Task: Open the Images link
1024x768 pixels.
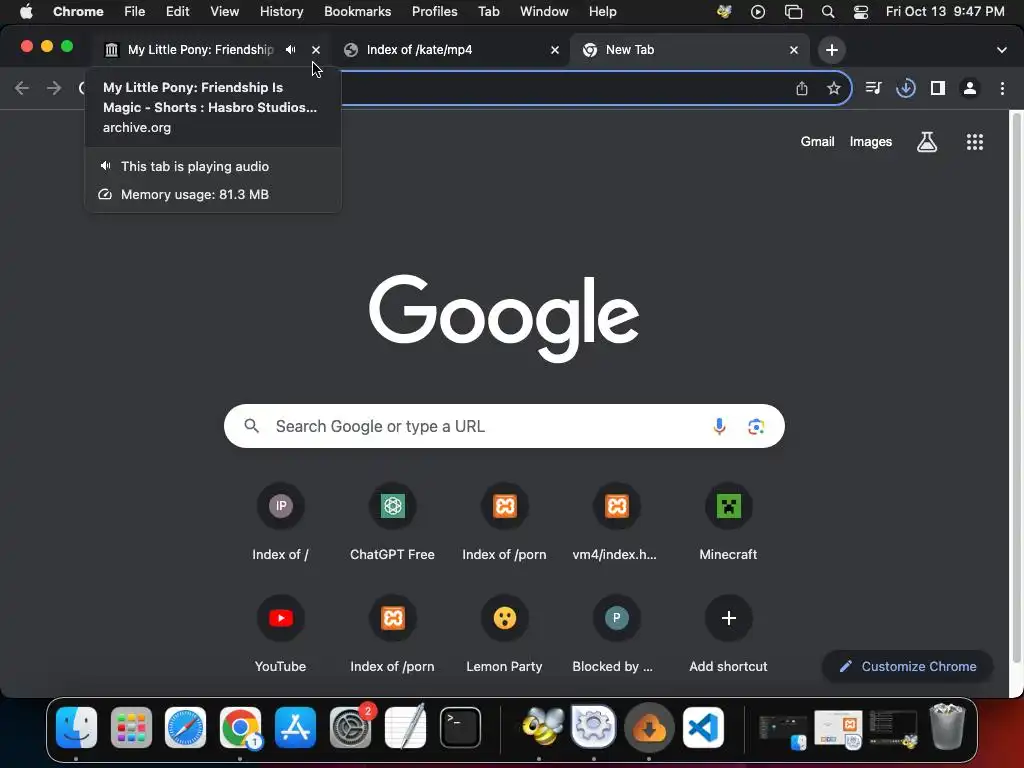Action: pyautogui.click(x=871, y=142)
